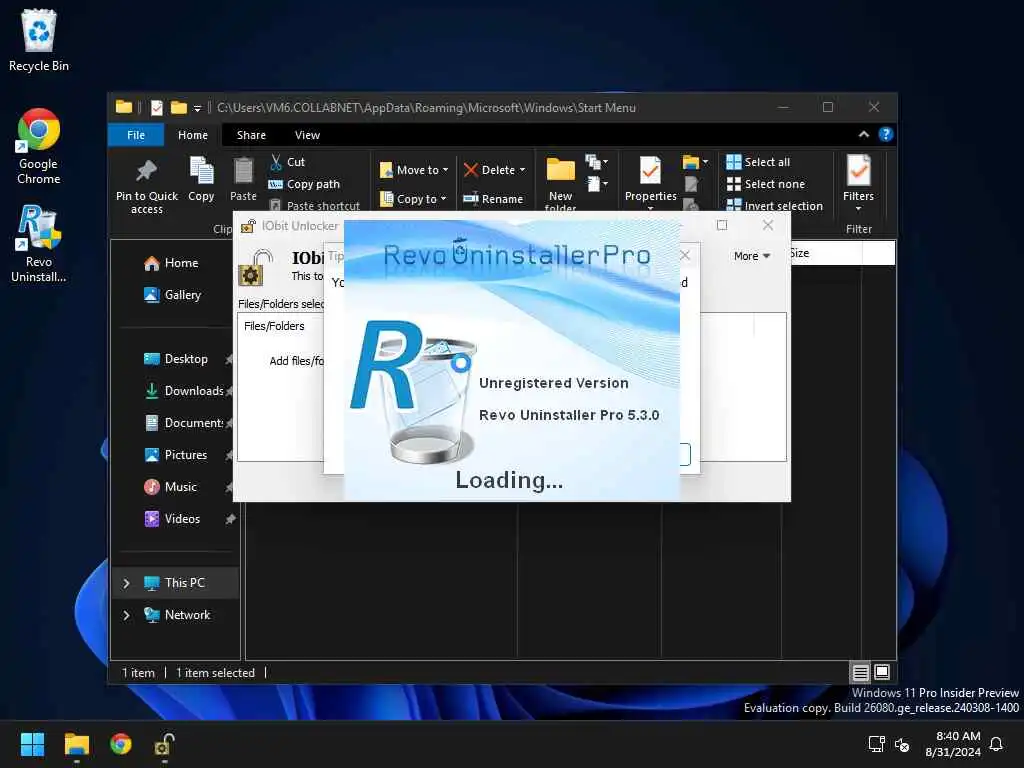This screenshot has height=768, width=1024.
Task: Open the Delete dropdown arrow
Action: [522, 170]
